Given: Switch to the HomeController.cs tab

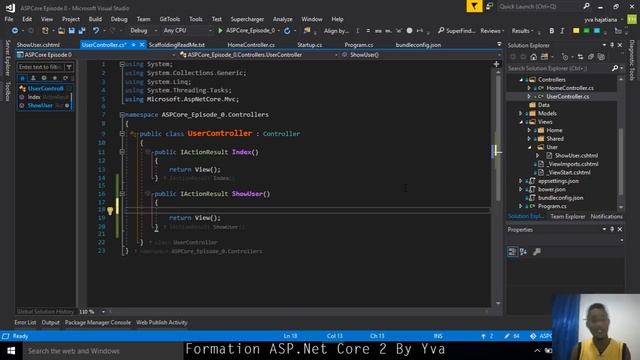Looking at the screenshot, I should click(x=251, y=45).
